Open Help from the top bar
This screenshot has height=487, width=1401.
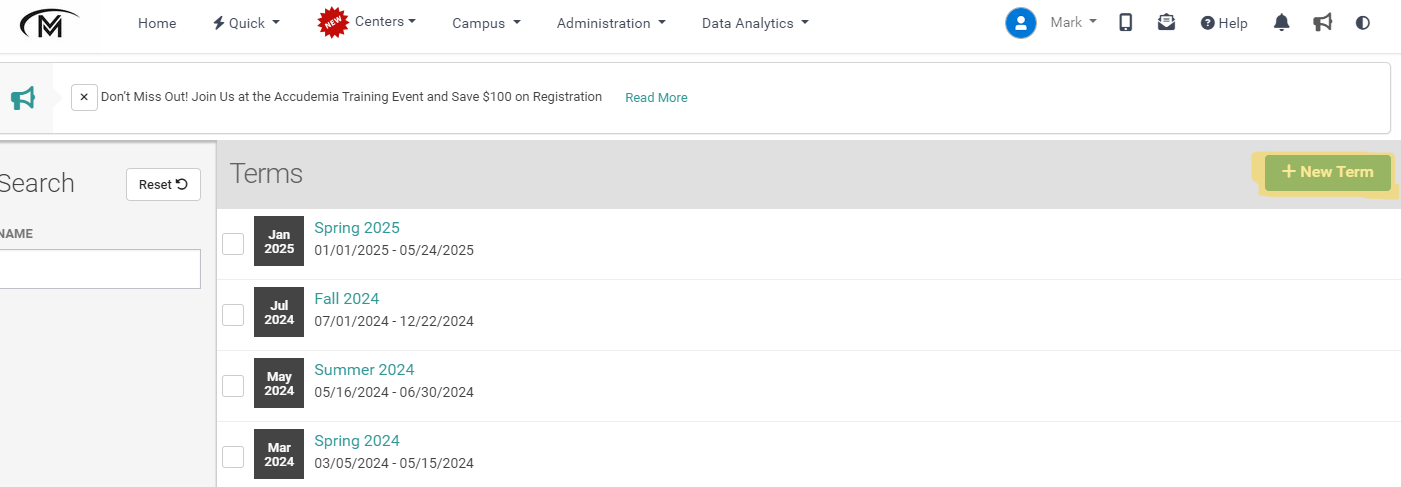[x=1224, y=23]
